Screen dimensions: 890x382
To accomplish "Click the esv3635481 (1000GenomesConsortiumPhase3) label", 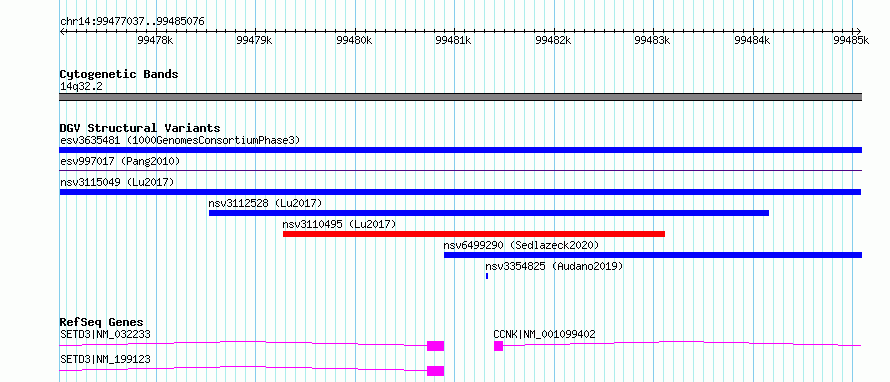I will (180, 140).
